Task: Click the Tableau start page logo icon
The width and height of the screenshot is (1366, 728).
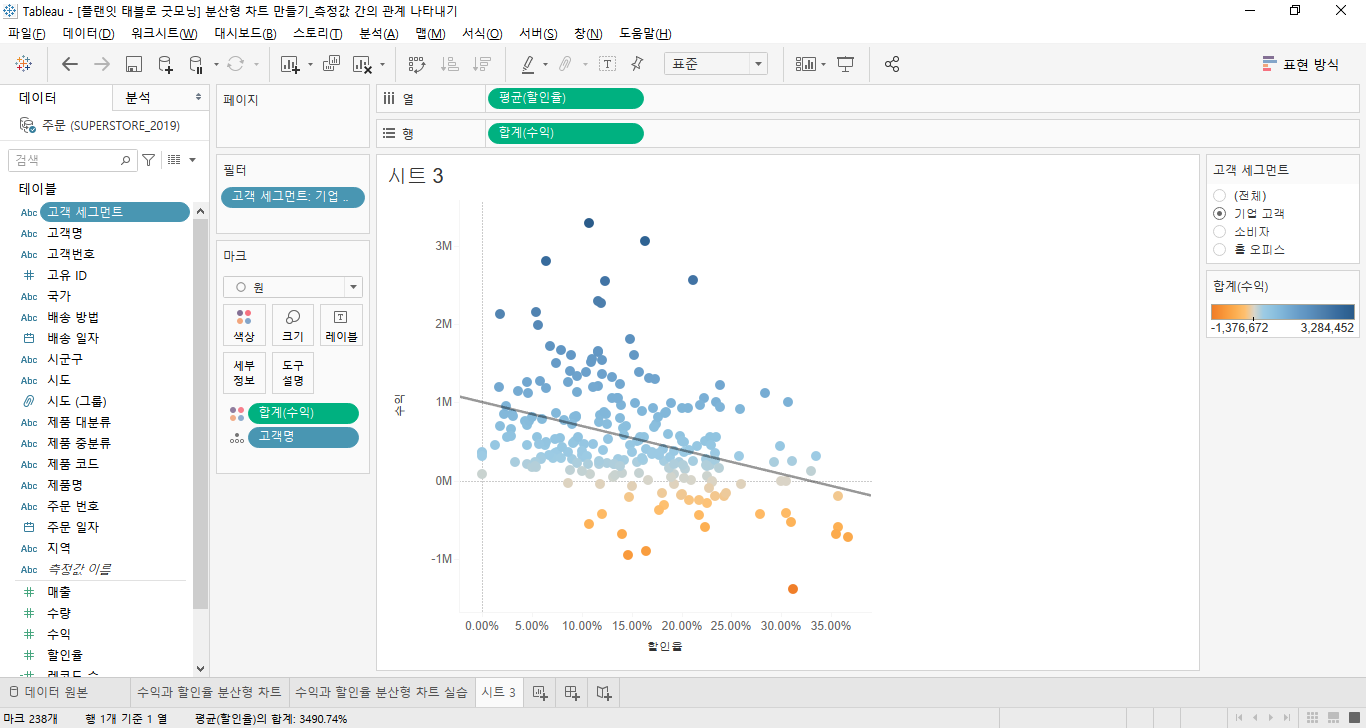Action: [24, 64]
